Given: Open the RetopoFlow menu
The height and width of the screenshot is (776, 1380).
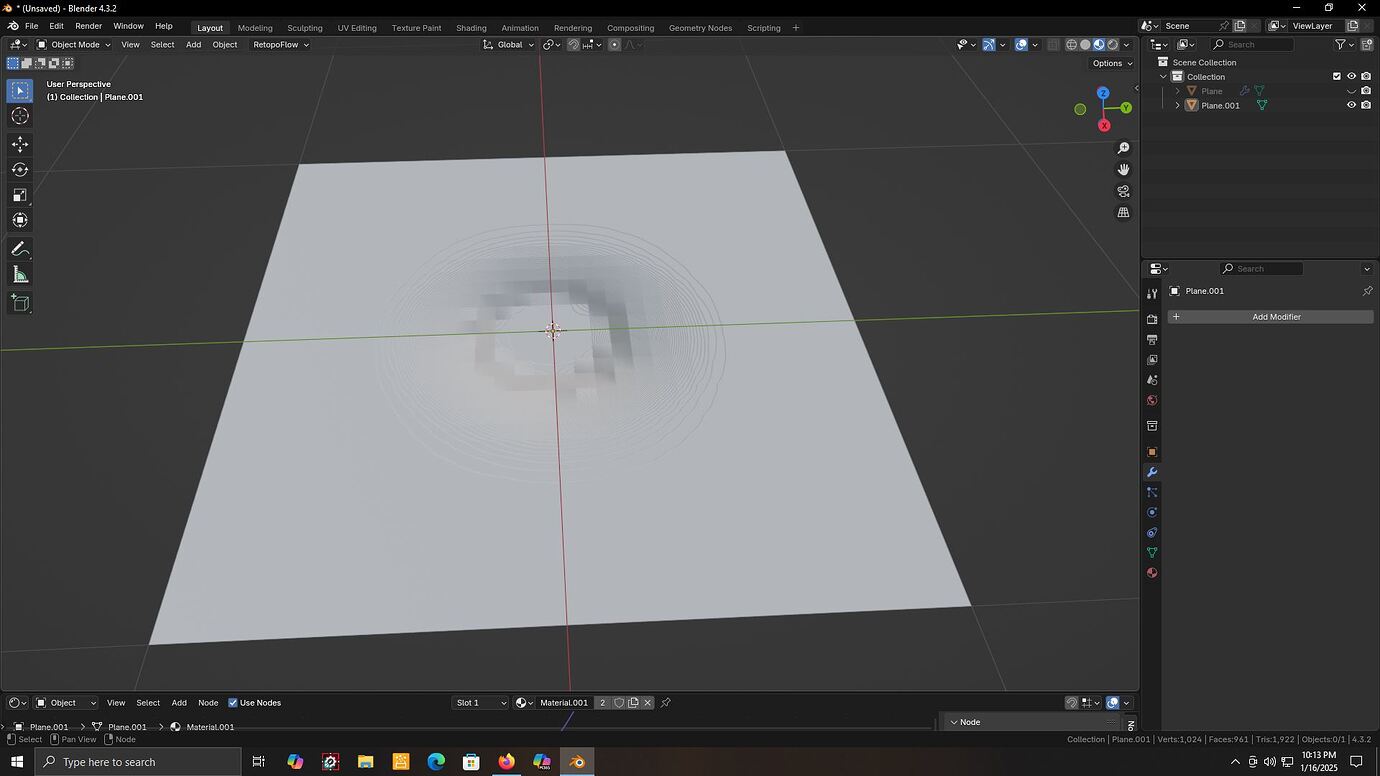Looking at the screenshot, I should (x=281, y=44).
